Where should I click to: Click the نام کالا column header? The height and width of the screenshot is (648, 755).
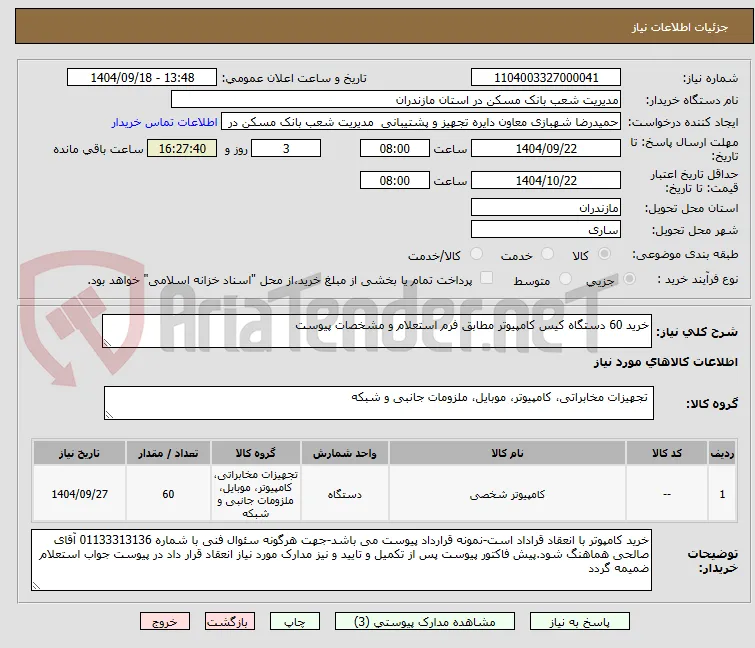click(x=508, y=453)
